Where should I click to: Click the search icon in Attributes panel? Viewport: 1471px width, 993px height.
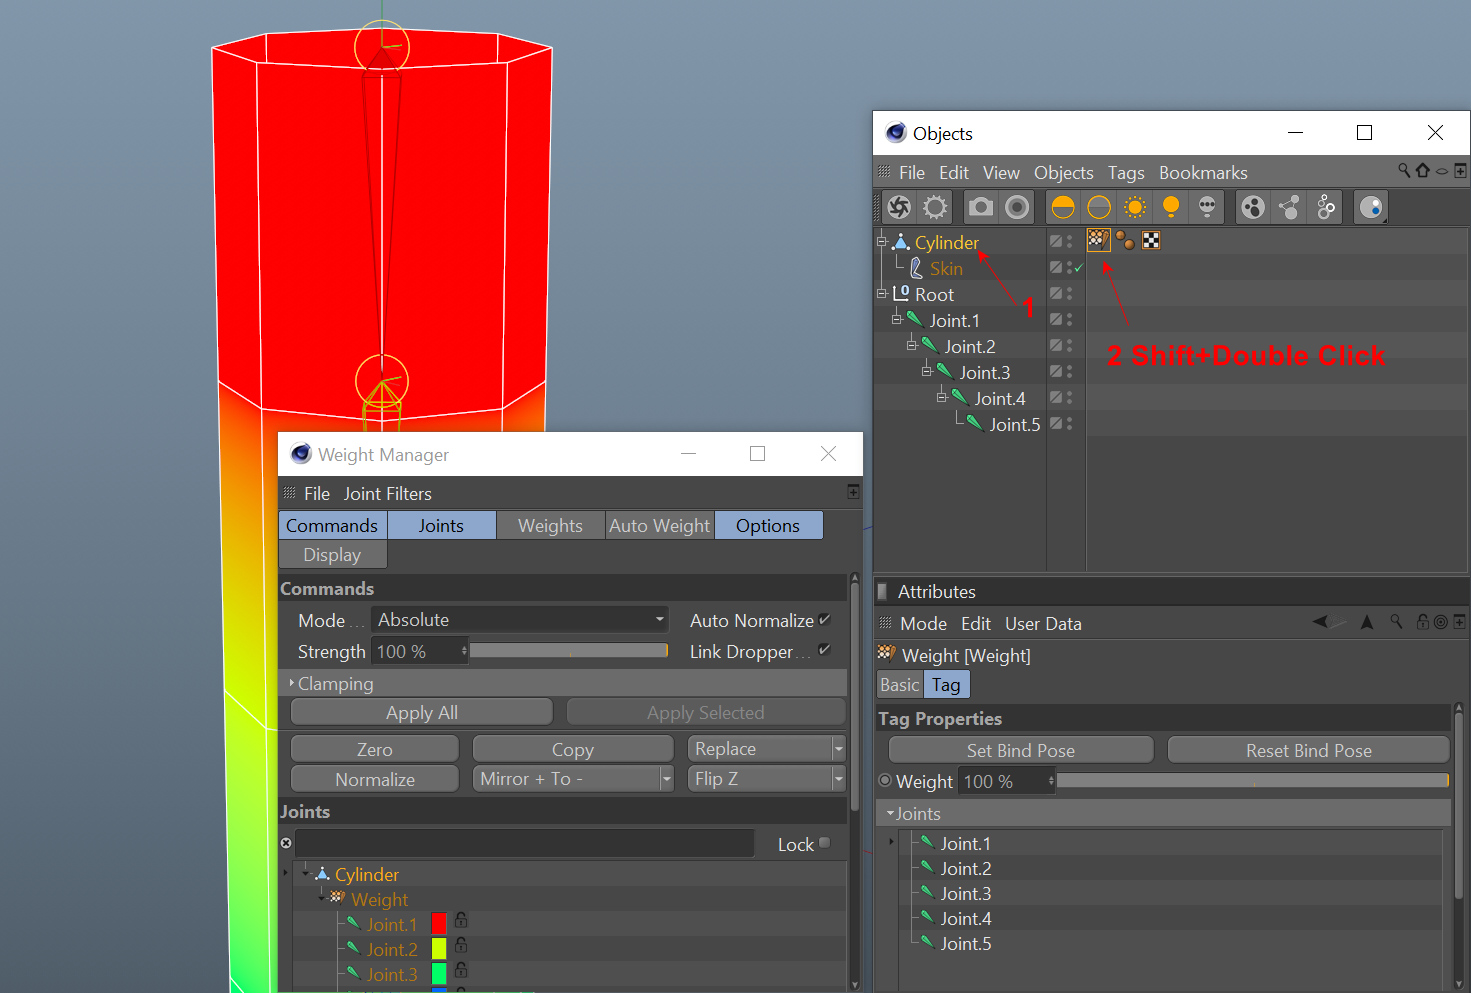pyautogui.click(x=1397, y=622)
